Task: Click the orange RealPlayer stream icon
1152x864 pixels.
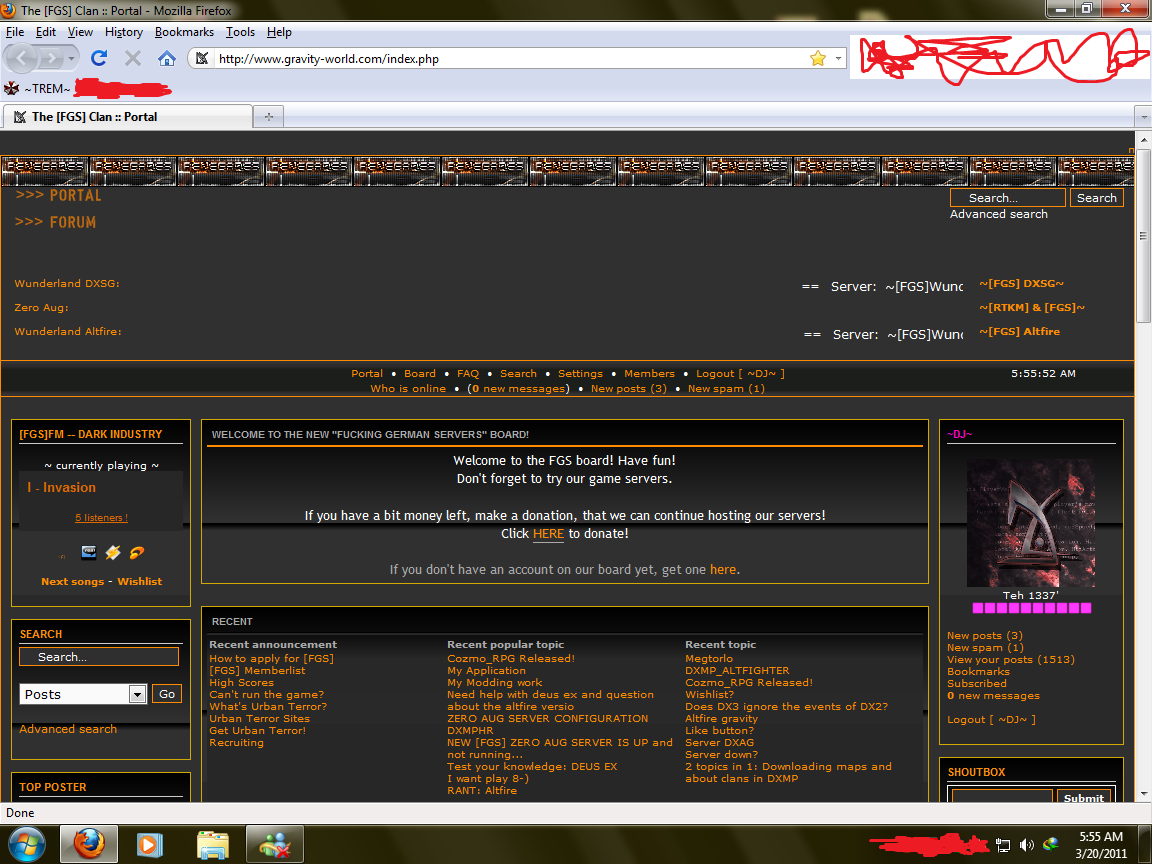Action: tap(136, 552)
